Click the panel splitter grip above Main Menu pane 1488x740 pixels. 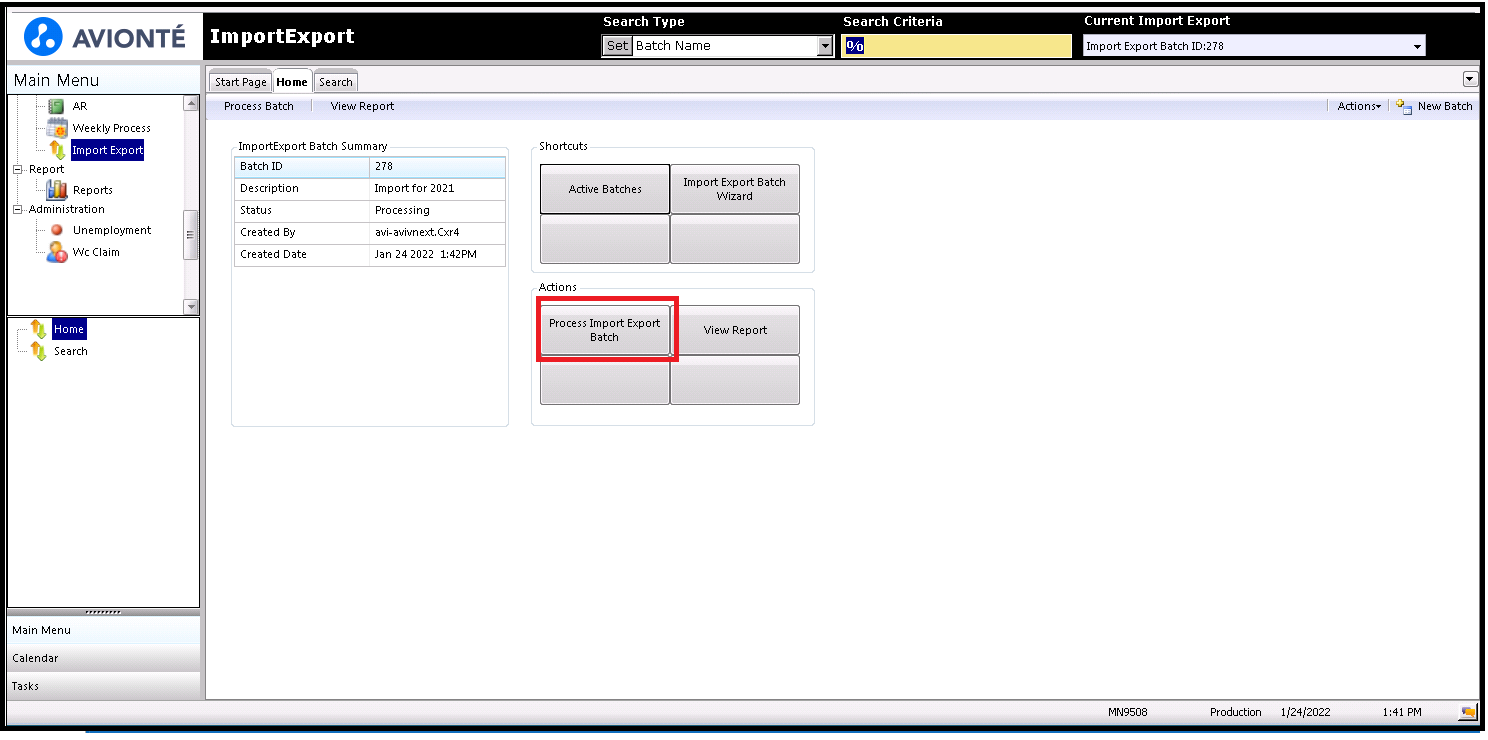(104, 612)
